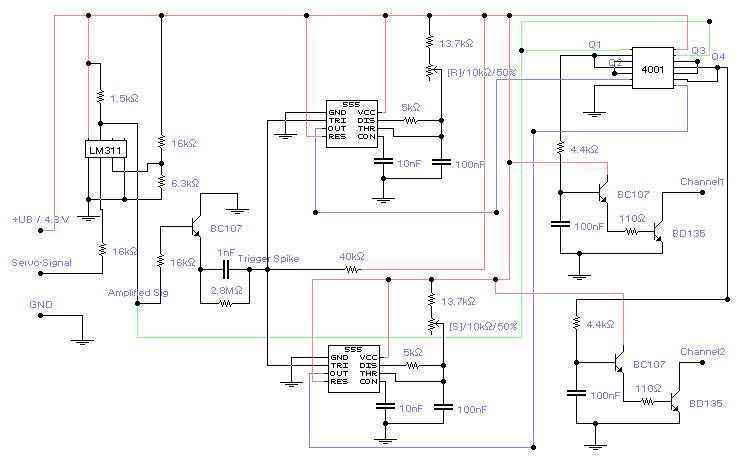Viewport: 744px width, 463px height.
Task: Select the +UB / 4.3 V label
Action: pyautogui.click(x=40, y=219)
